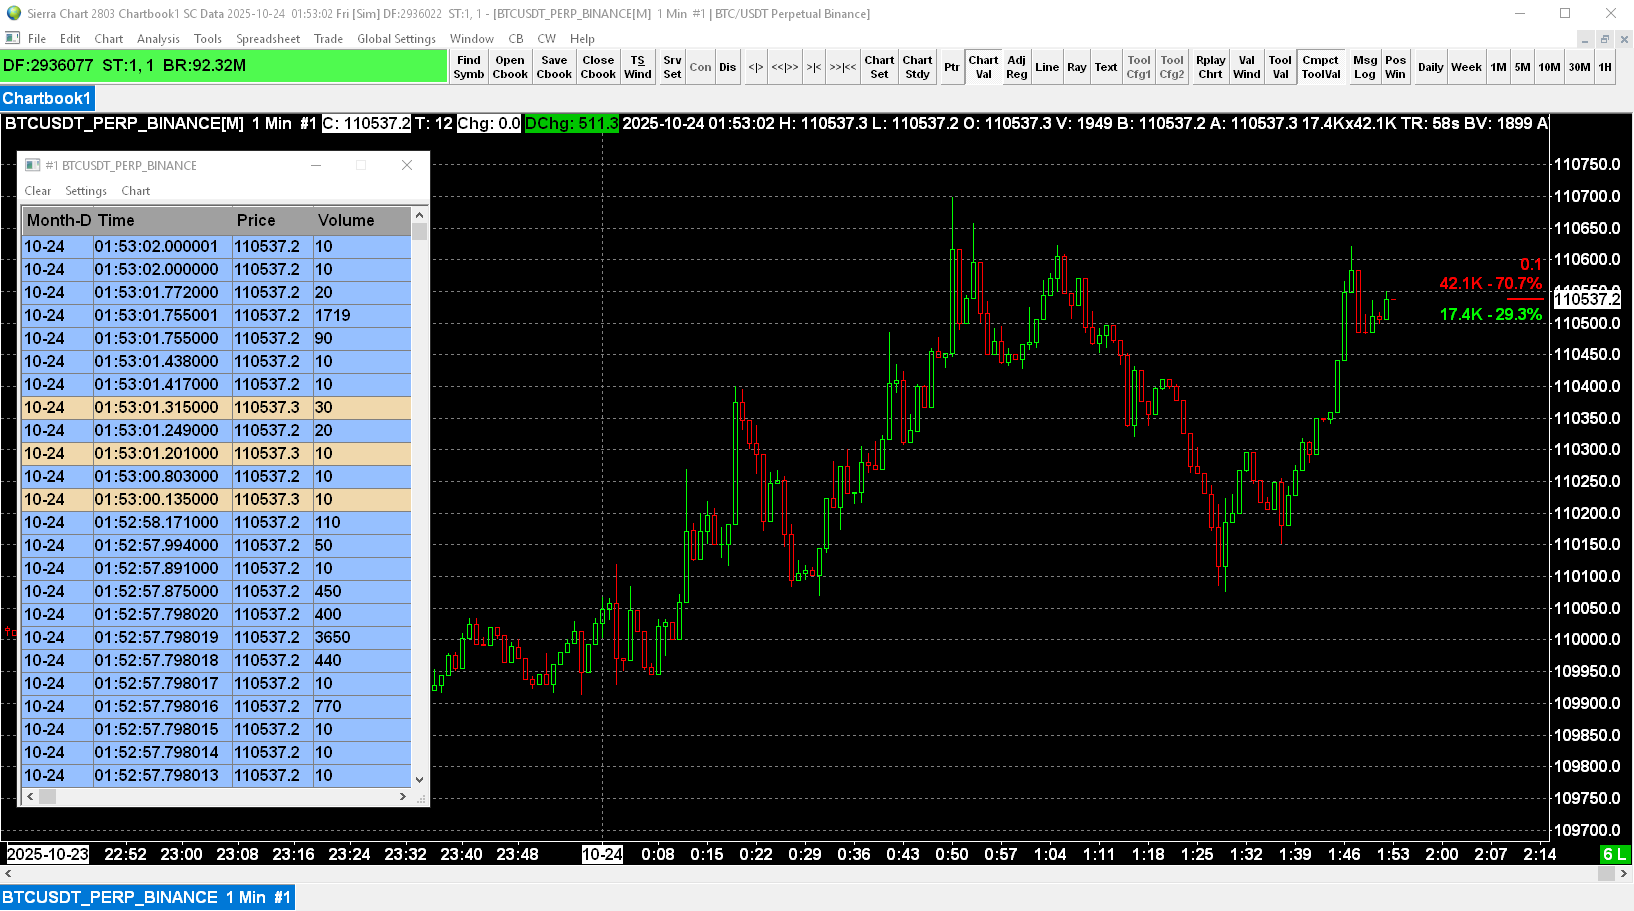Screen dimensions: 1634x911
Task: Click the Volume column header
Action: (361, 220)
